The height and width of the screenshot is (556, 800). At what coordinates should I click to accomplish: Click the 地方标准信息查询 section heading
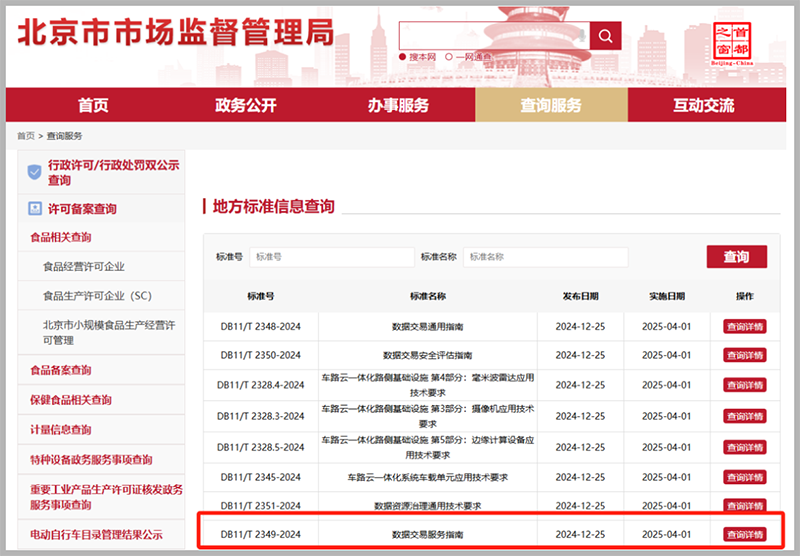273,207
